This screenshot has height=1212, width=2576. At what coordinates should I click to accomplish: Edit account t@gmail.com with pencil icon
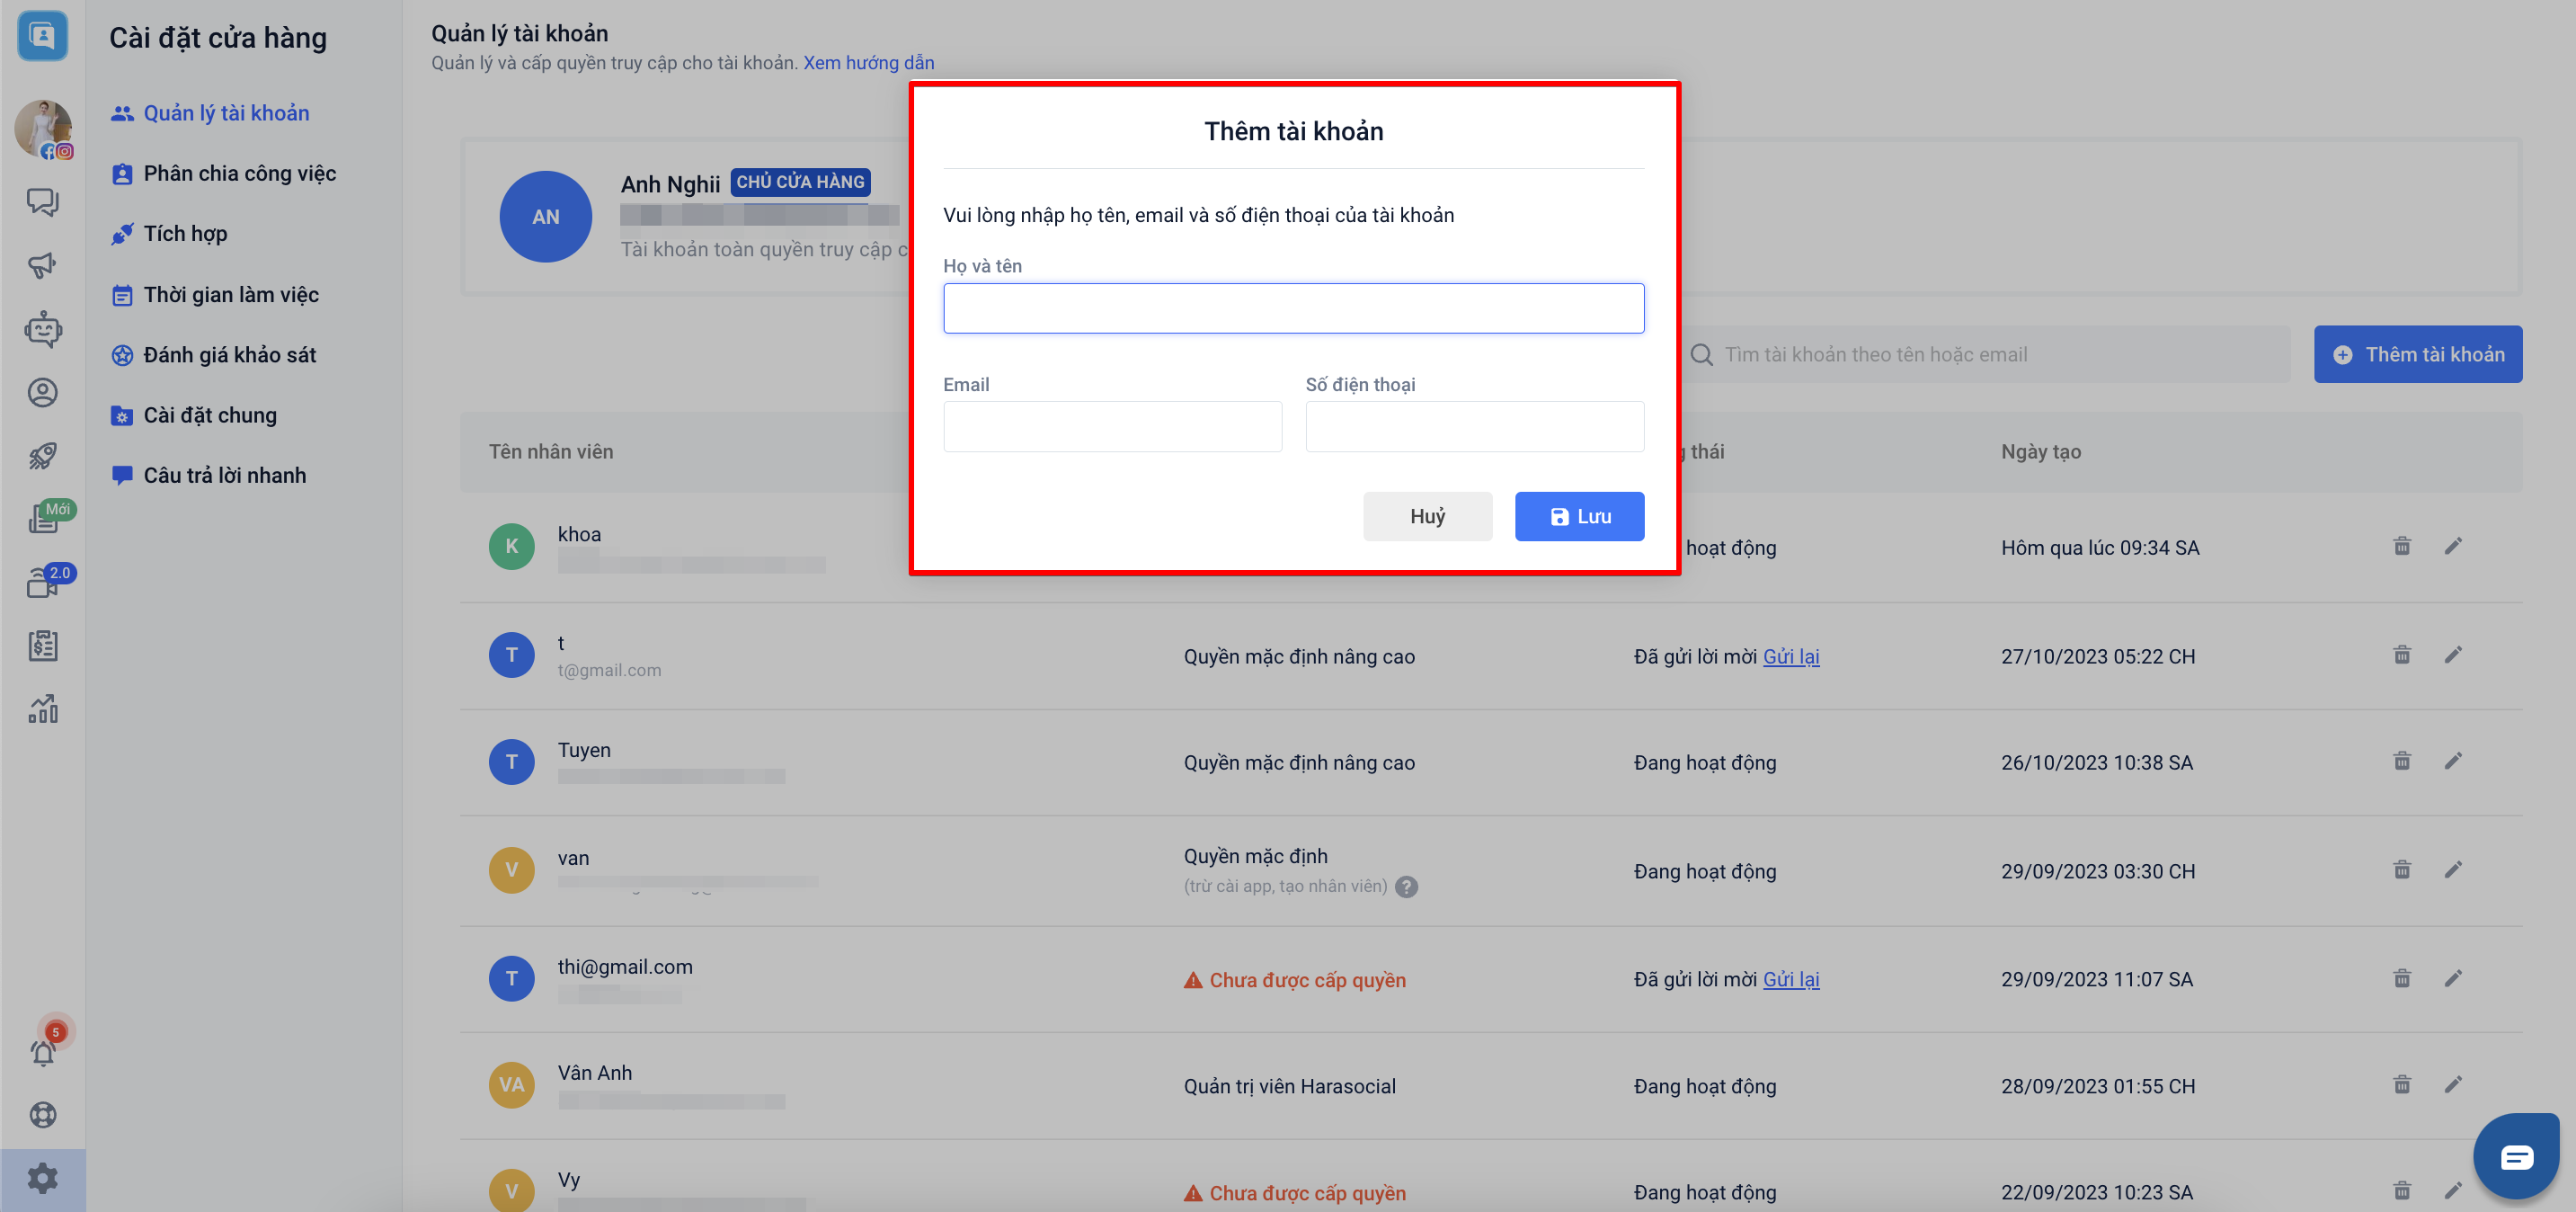coord(2453,655)
